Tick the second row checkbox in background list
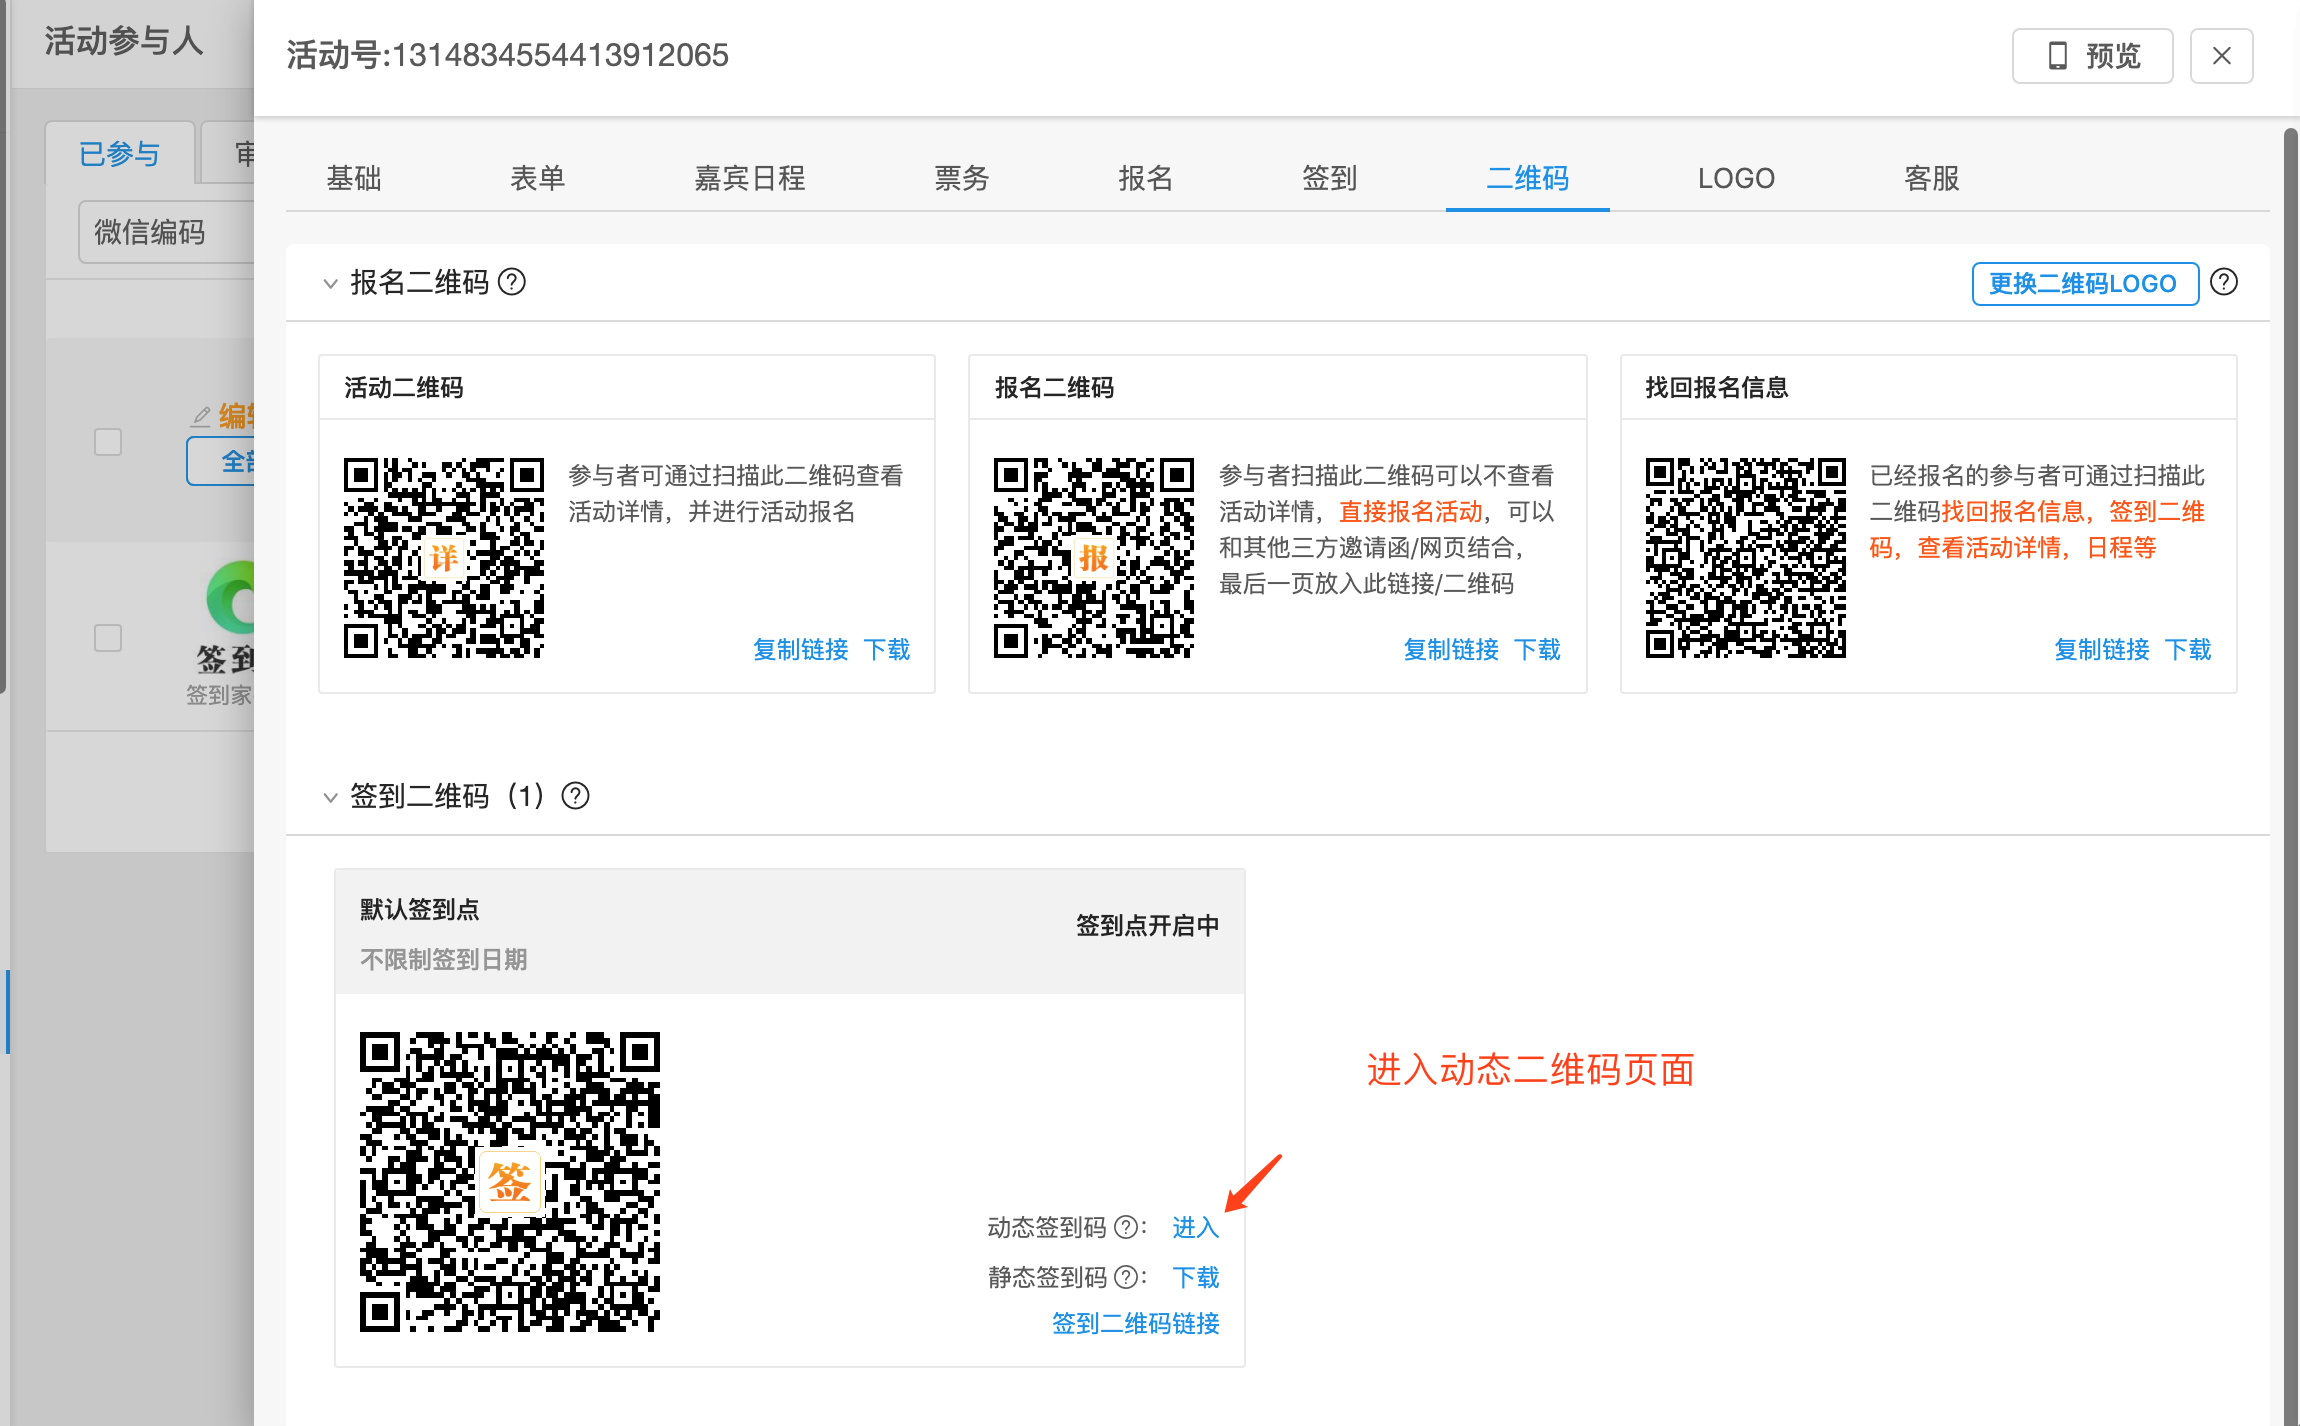The height and width of the screenshot is (1426, 2300). 108,638
